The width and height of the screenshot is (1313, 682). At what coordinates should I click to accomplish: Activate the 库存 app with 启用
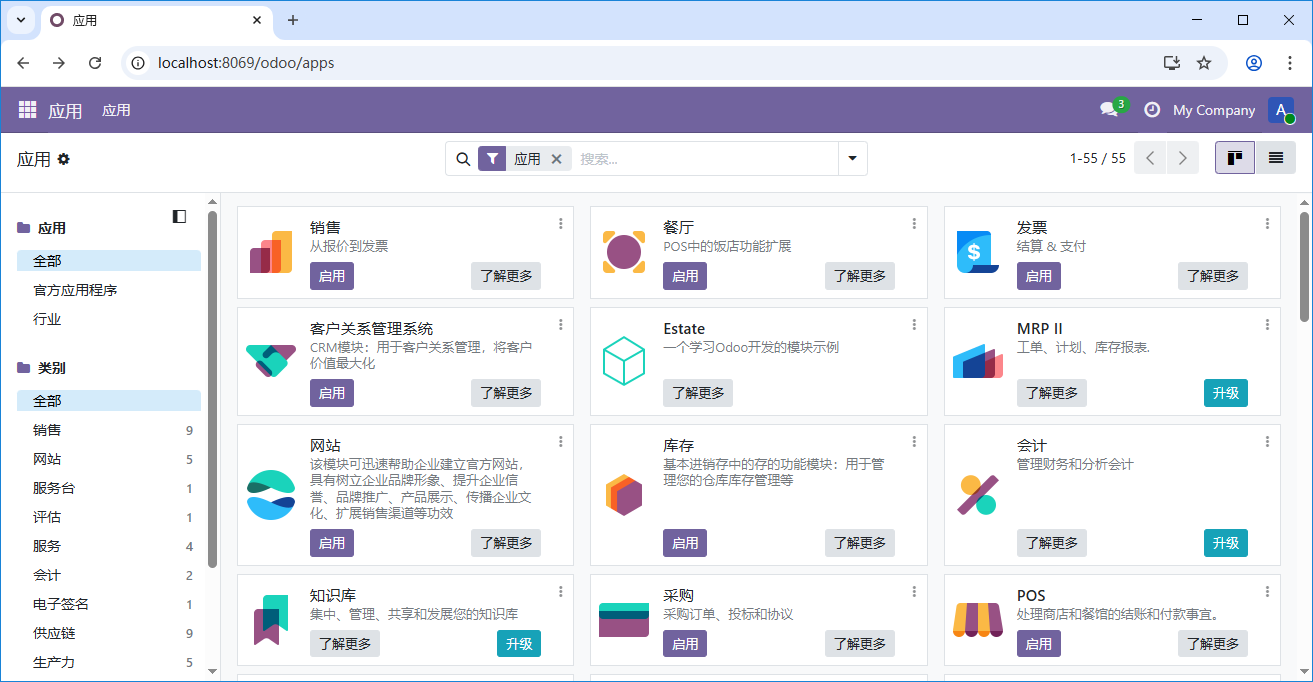tap(685, 543)
